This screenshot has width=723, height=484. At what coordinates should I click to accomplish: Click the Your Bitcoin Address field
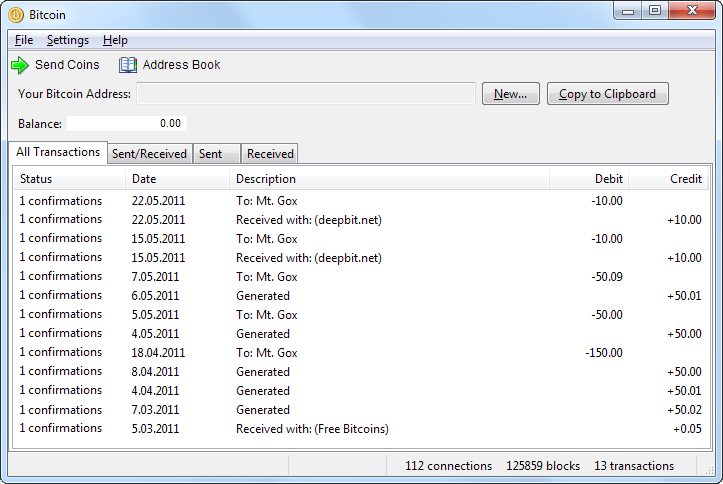click(306, 94)
